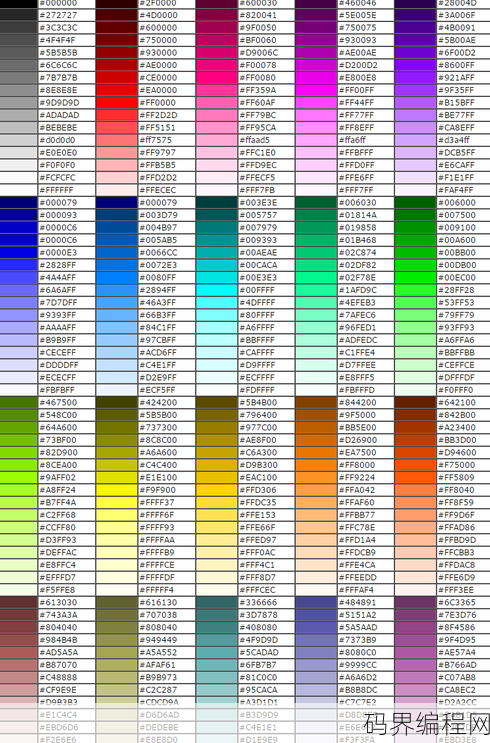Choose the muted purple #9F4D95 swatch

[x=415, y=640]
